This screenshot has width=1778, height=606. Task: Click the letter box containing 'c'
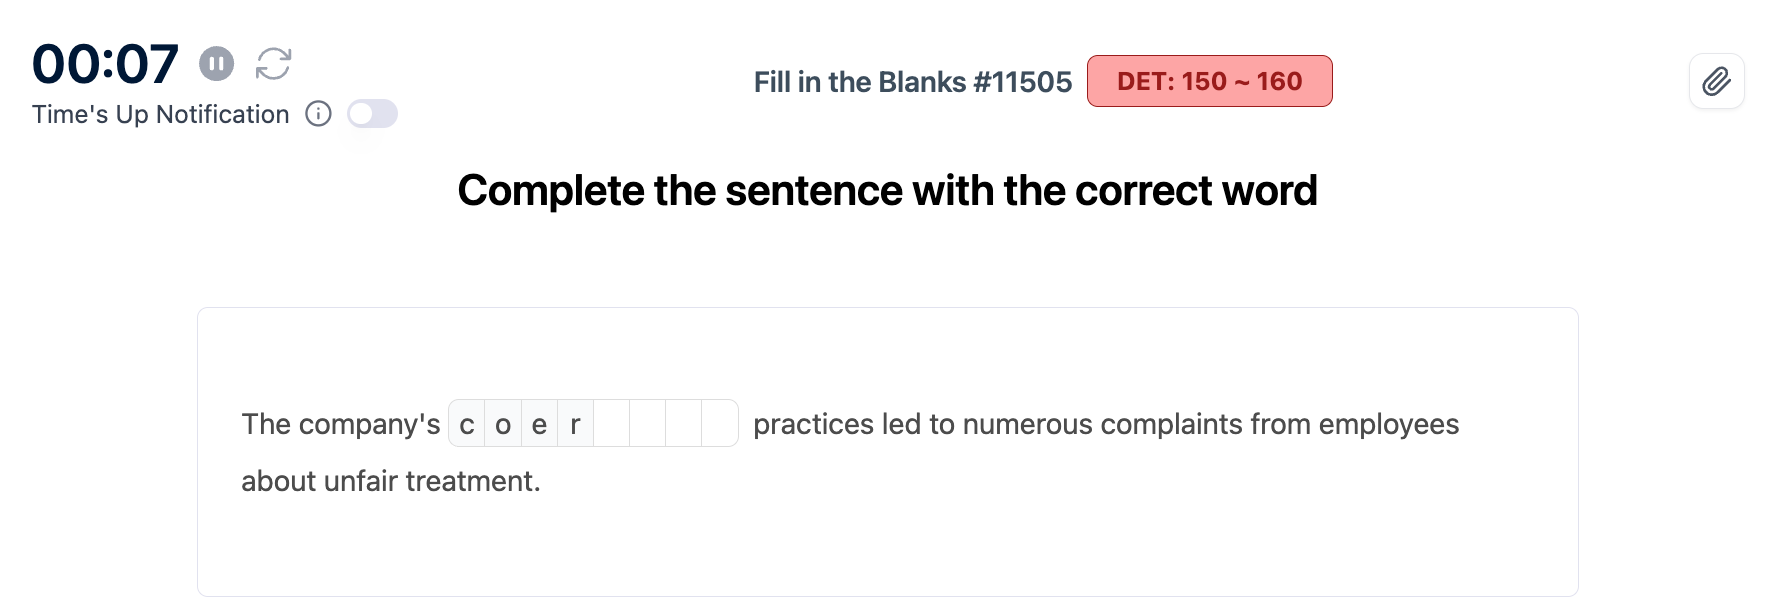coord(467,424)
